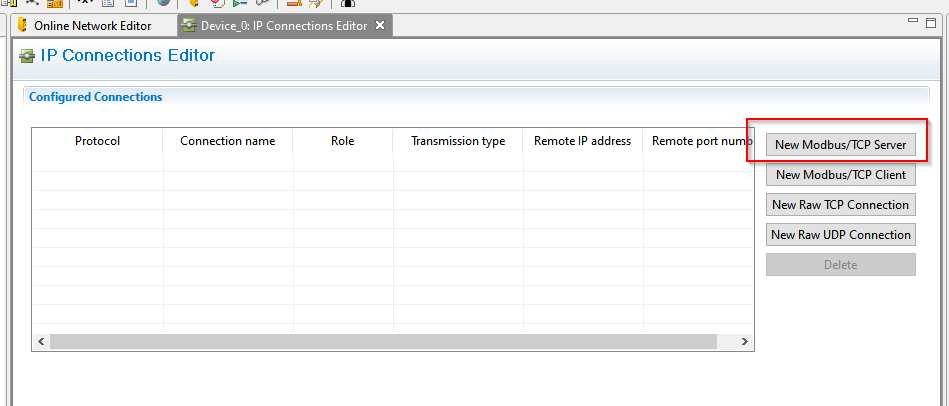Screen dimensions: 949x406
Task: Click the table's left scroll arrow
Action: [x=41, y=341]
